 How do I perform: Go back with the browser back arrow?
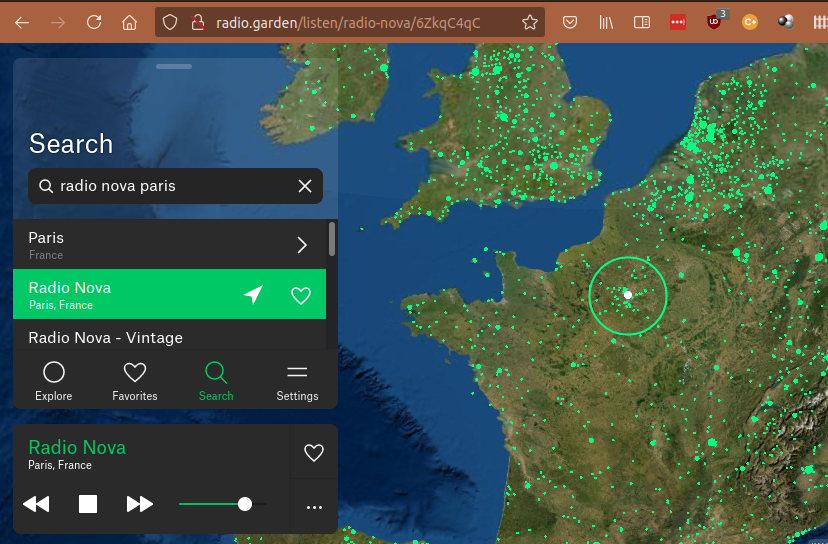pos(22,23)
